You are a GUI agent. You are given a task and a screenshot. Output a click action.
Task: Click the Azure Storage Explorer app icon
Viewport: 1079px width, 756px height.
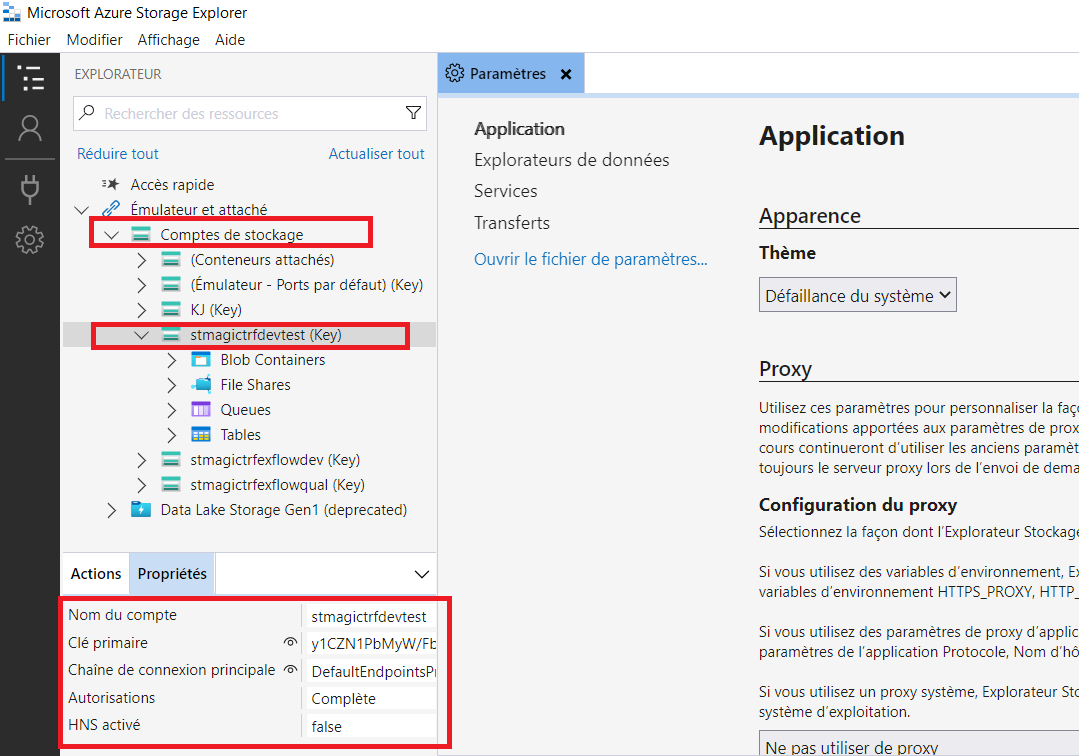pos(12,12)
